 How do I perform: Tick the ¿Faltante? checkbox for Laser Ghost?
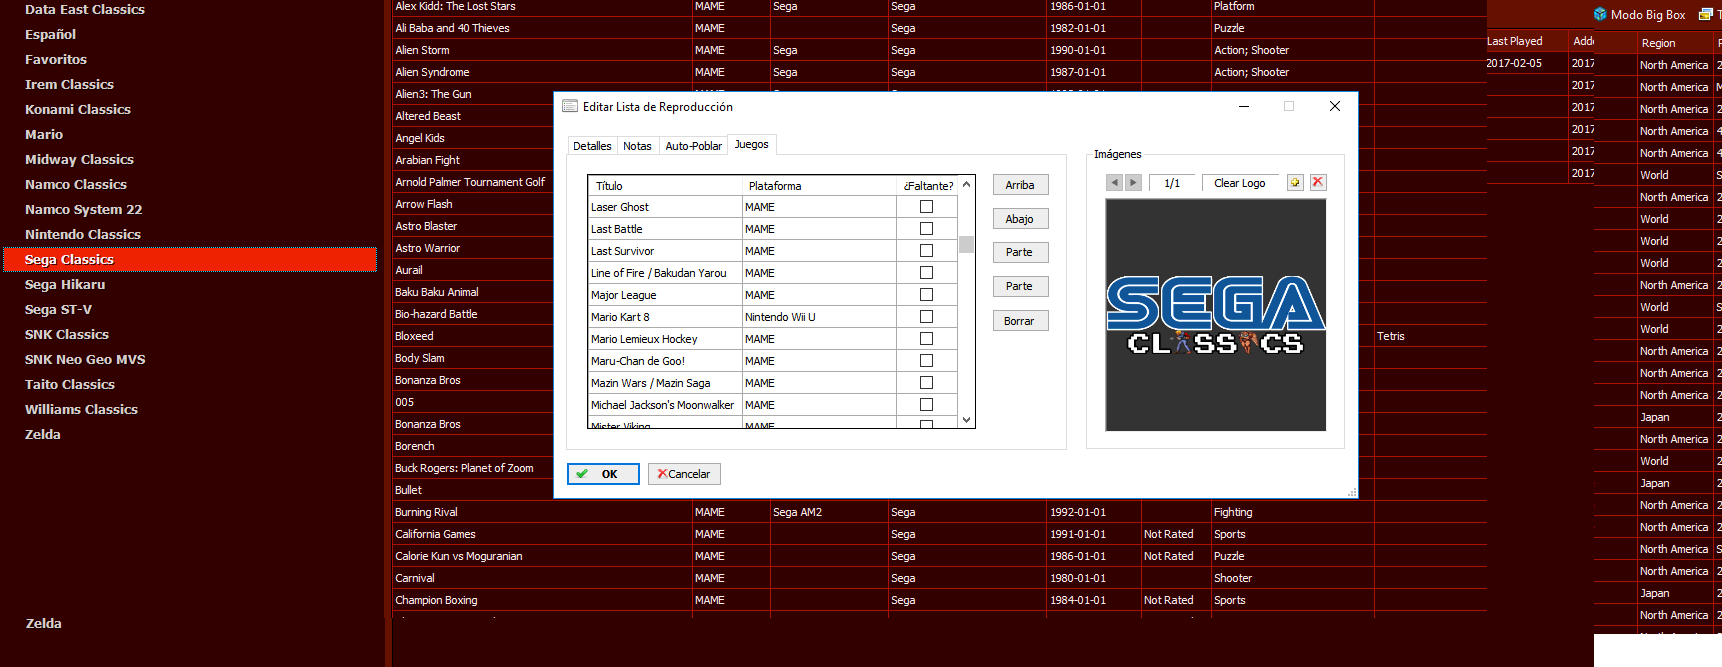(x=926, y=207)
